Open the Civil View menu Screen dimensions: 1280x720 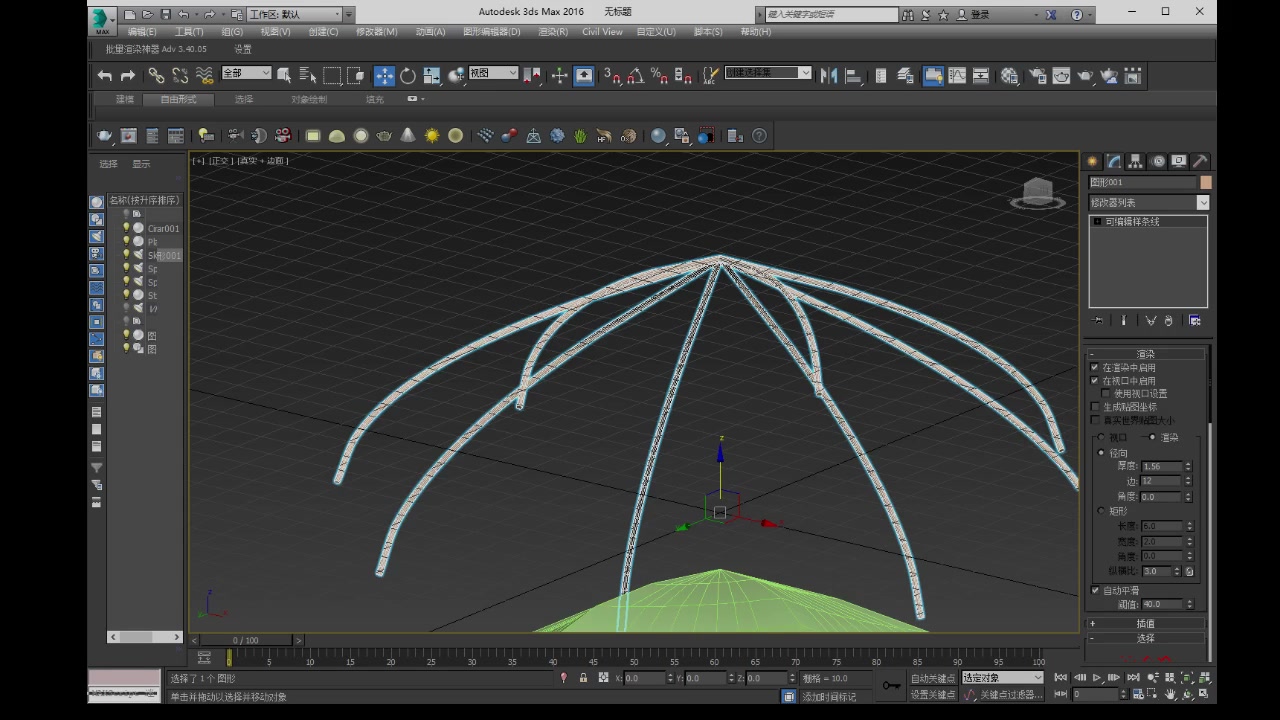coord(602,32)
